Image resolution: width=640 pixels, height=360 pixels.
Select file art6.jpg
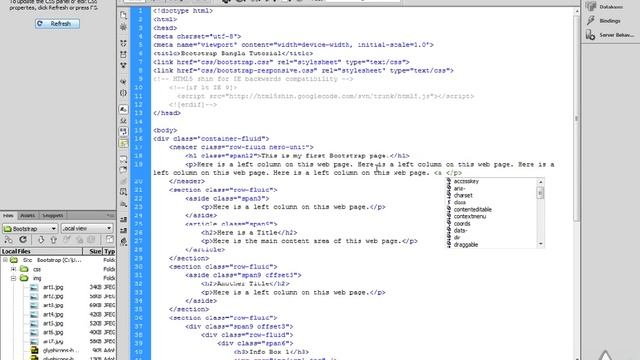click(x=53, y=332)
